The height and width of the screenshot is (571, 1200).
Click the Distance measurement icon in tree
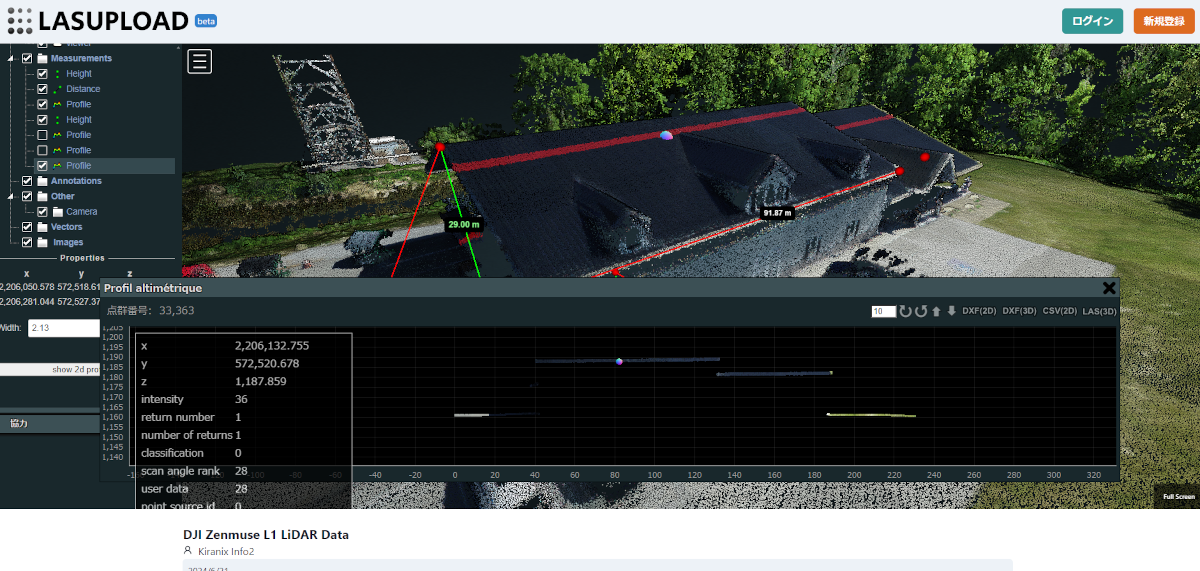[x=58, y=89]
